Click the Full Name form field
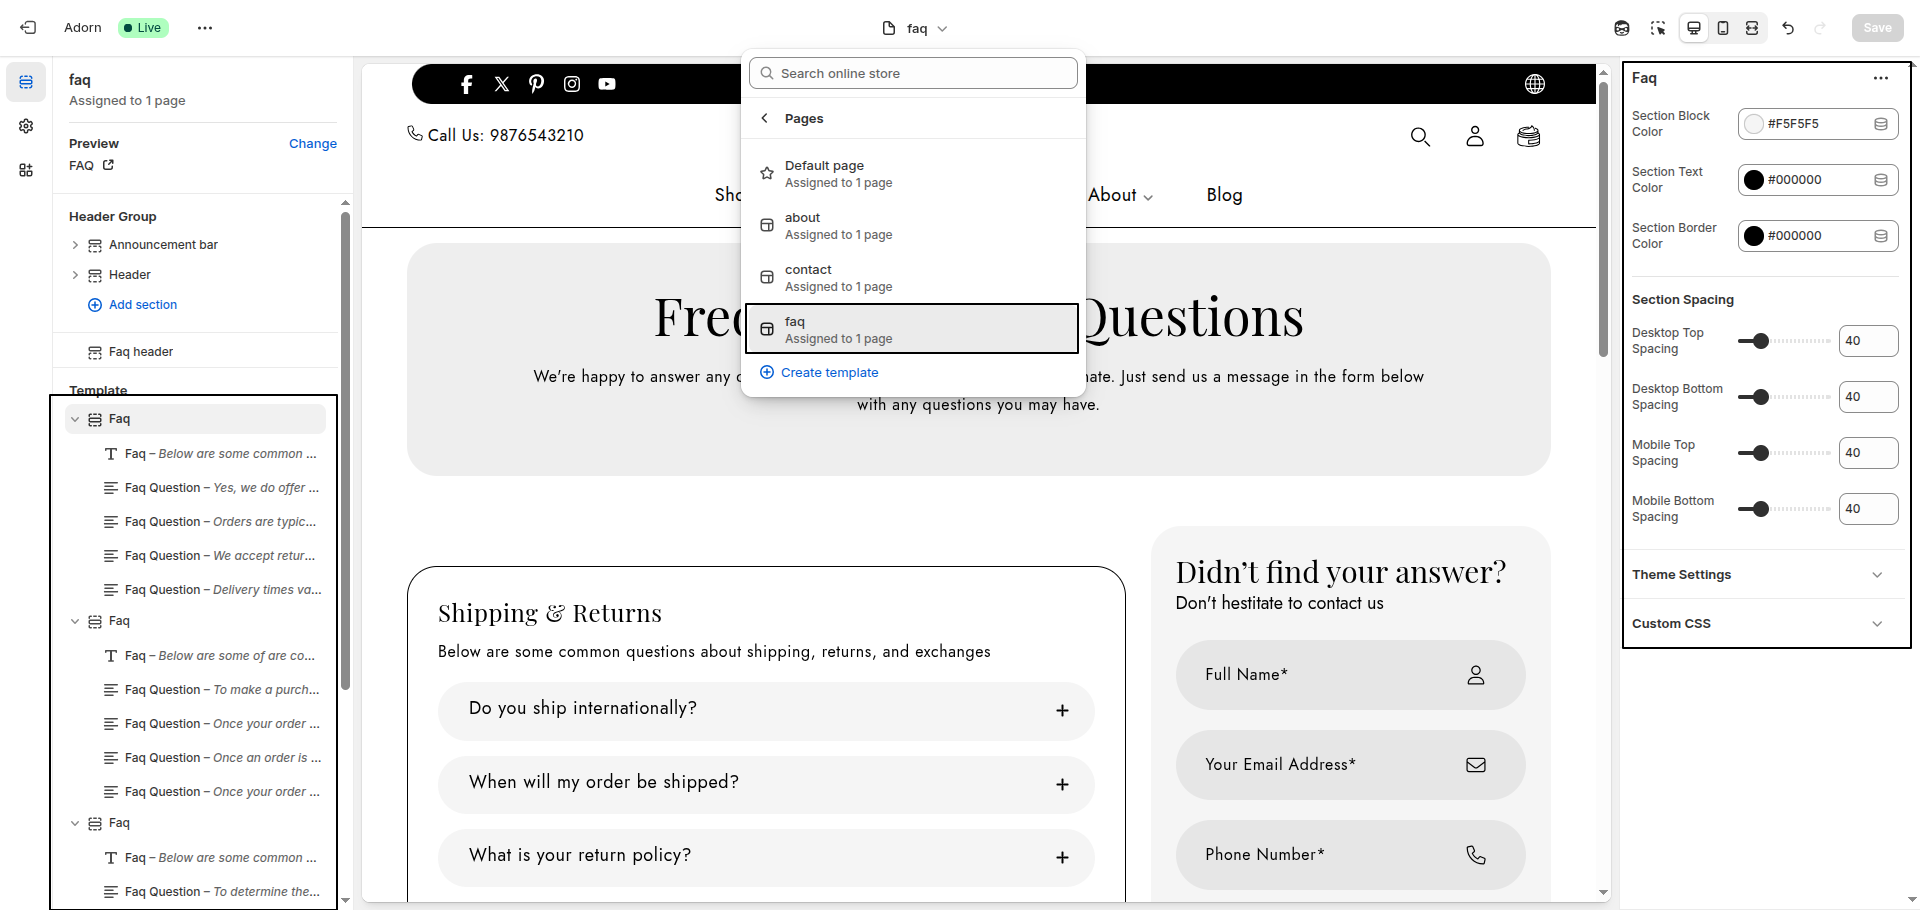The image size is (1920, 910). click(x=1350, y=675)
